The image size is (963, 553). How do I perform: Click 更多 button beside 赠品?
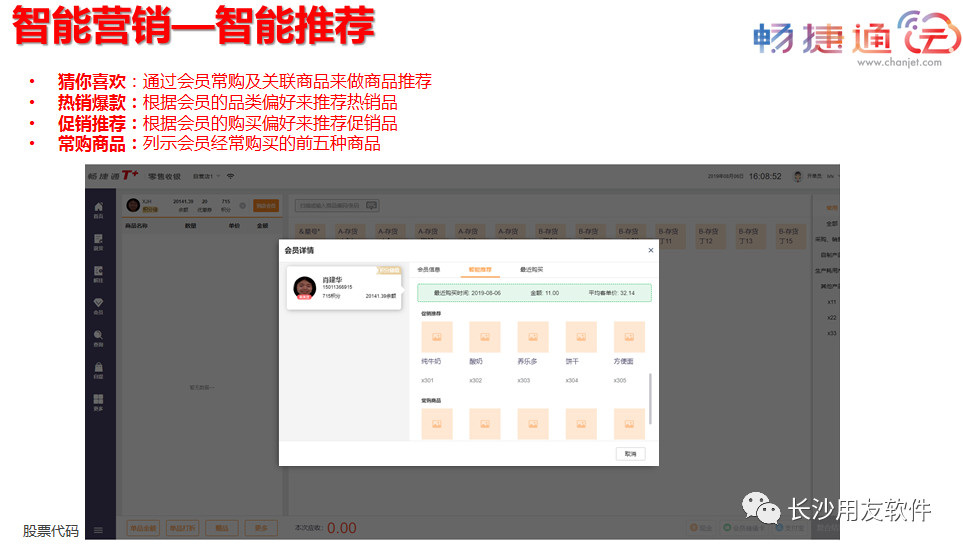coord(261,528)
